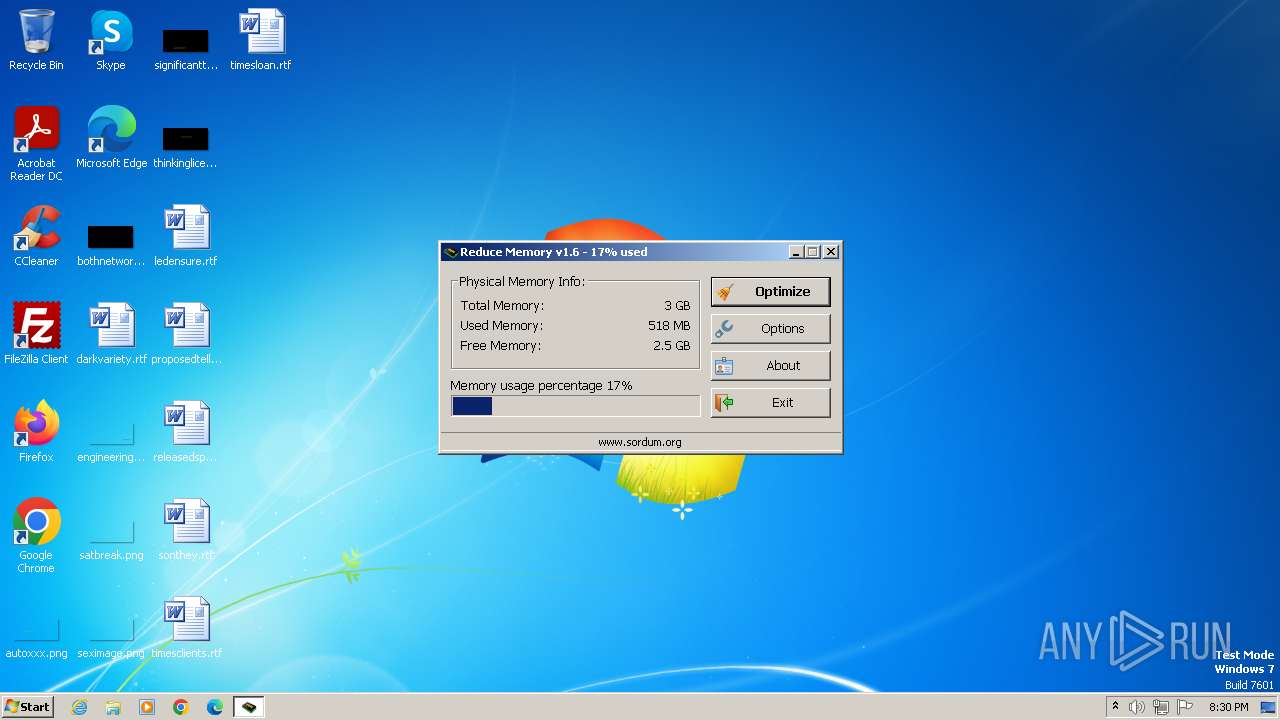Select the Recycle Bin desktop icon

click(x=36, y=40)
